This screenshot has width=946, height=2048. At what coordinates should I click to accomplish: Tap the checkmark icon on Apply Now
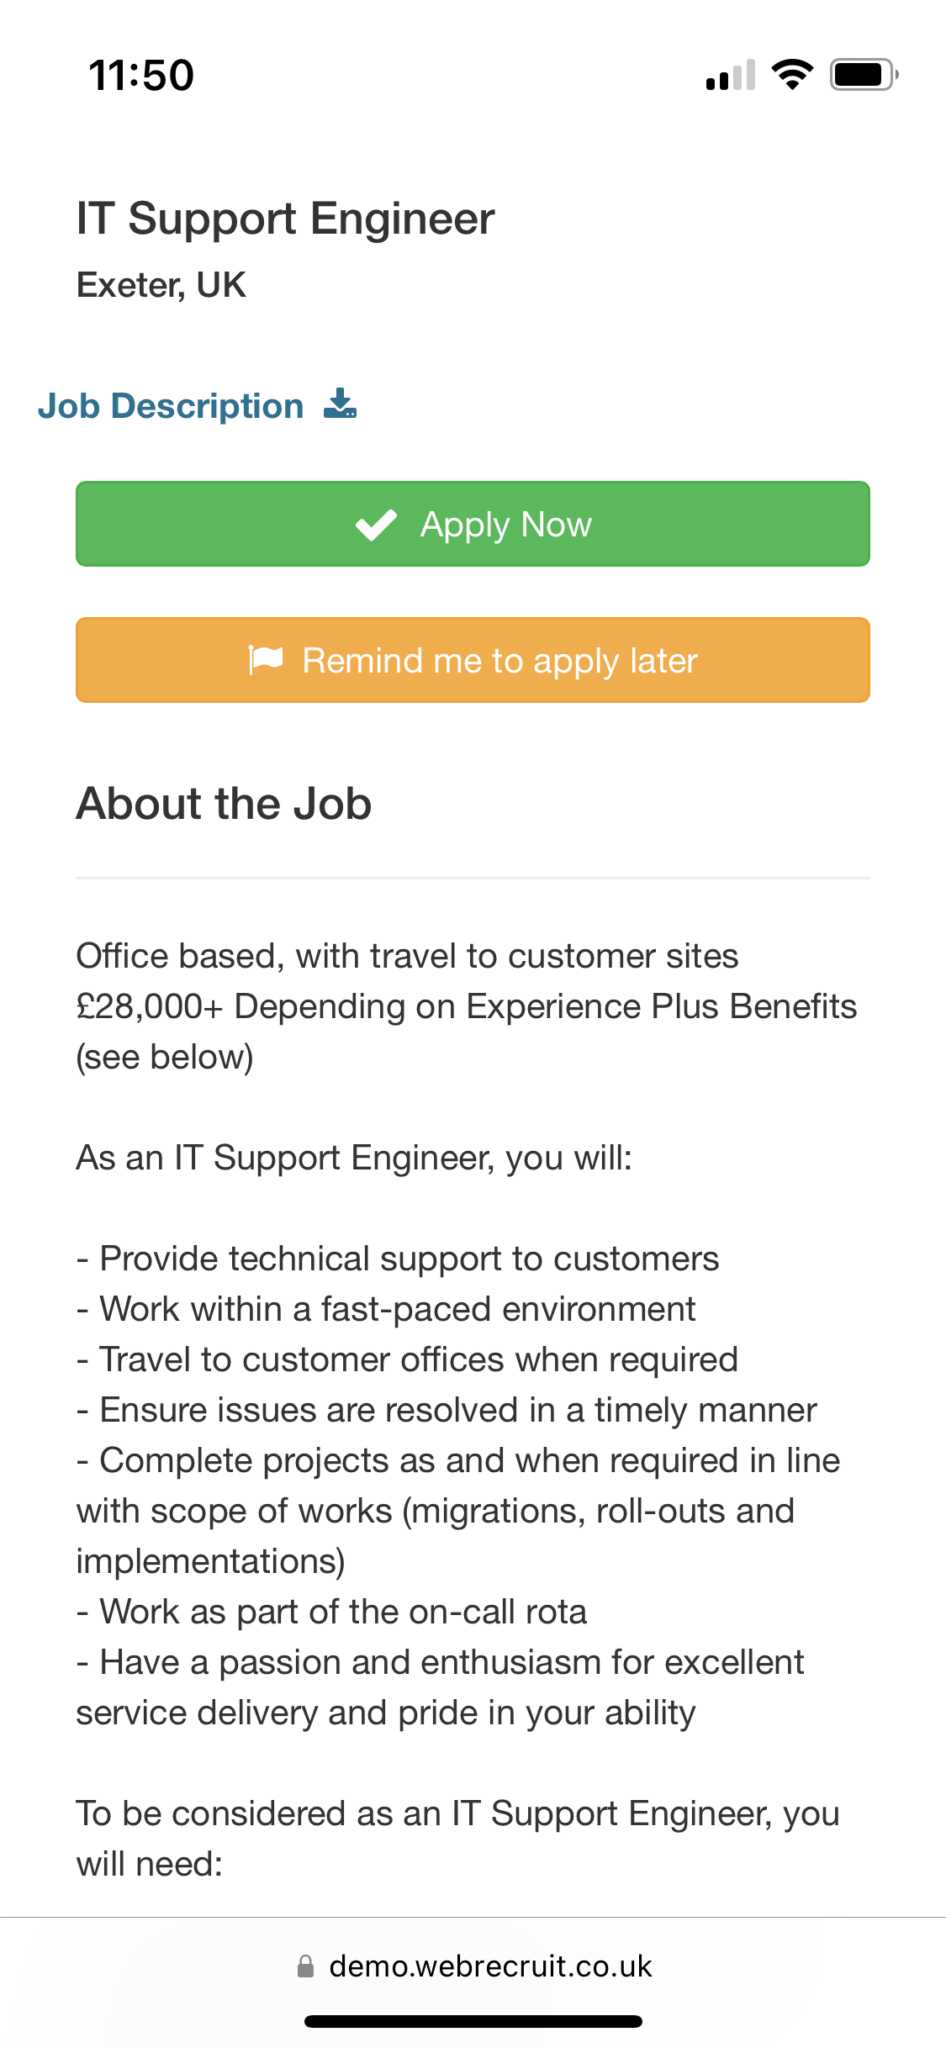coord(377,525)
